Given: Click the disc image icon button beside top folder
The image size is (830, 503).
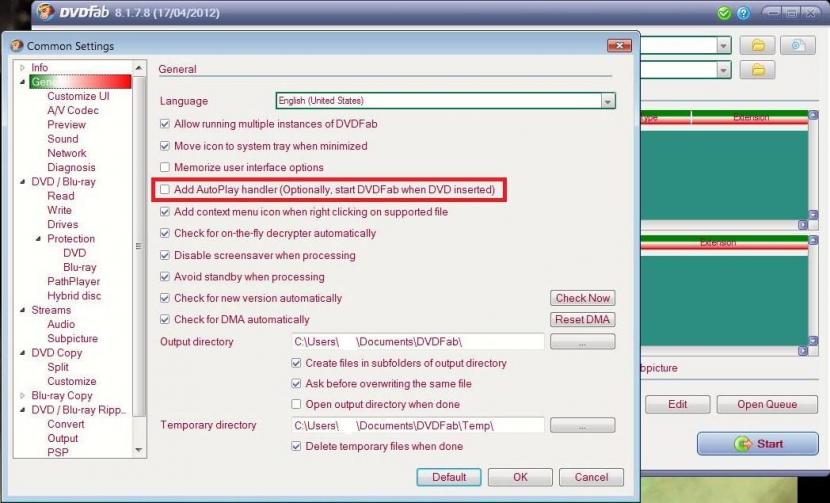Looking at the screenshot, I should point(798,46).
